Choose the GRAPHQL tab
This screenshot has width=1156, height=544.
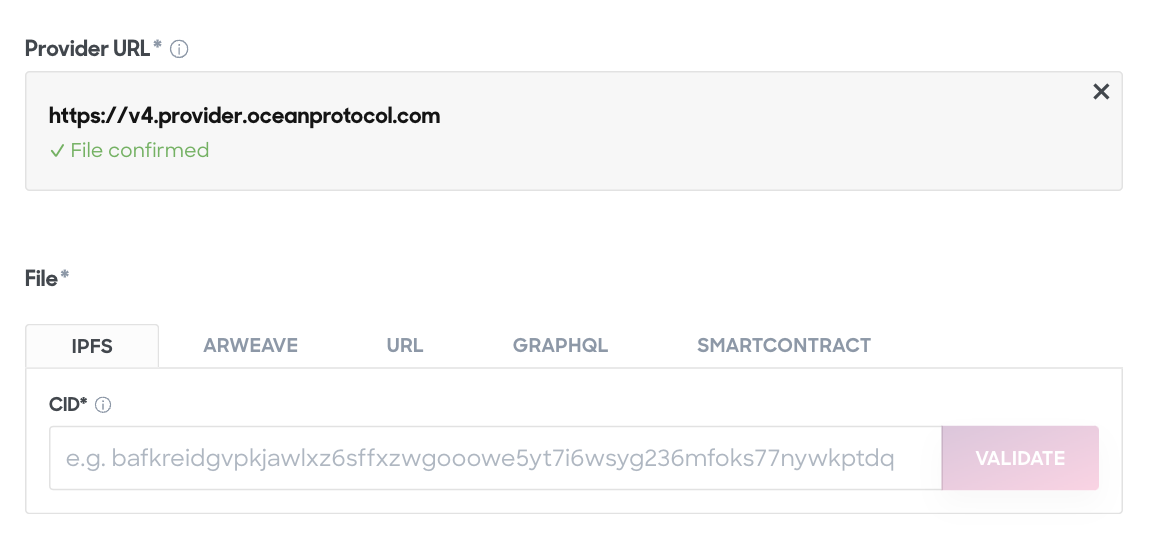pos(560,345)
